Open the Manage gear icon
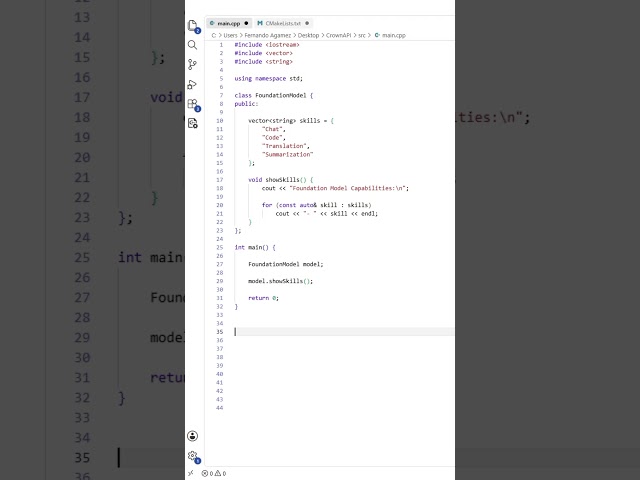Viewport: 640px width, 480px height. pos(193,456)
